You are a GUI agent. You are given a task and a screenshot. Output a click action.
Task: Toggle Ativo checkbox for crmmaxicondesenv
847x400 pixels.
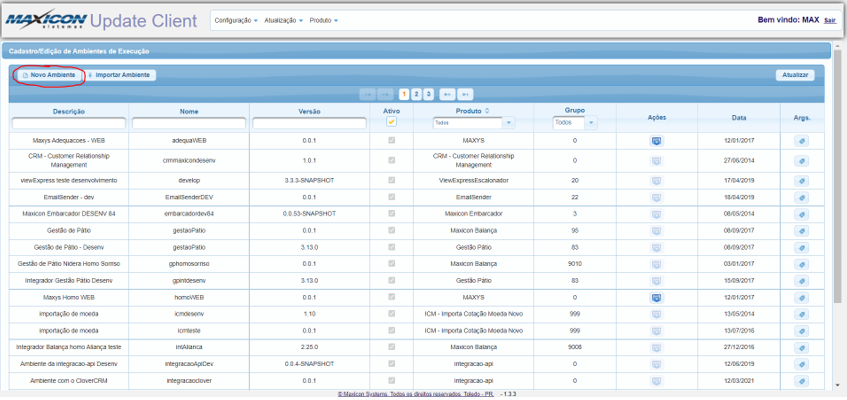392,161
